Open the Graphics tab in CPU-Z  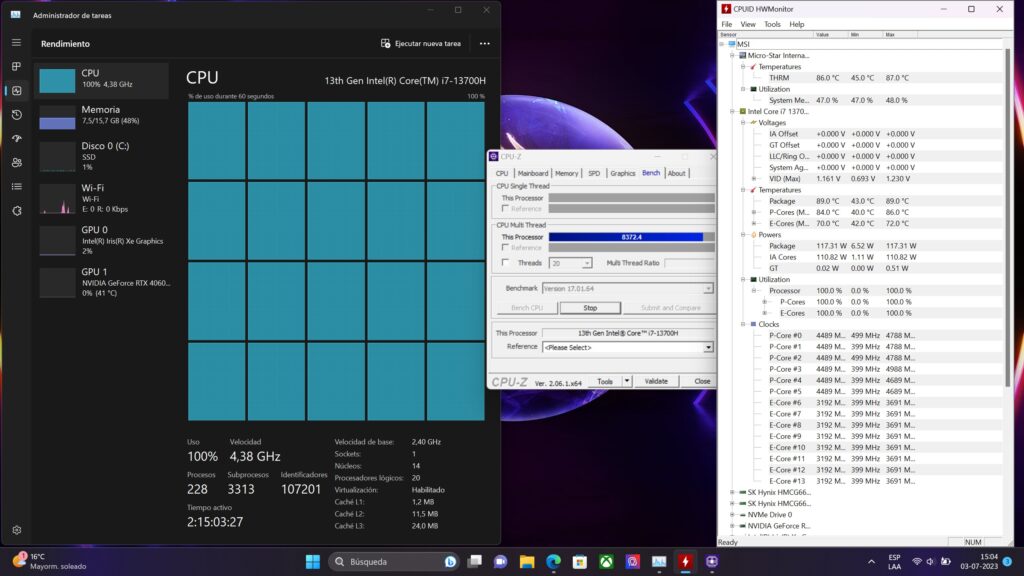[x=622, y=173]
